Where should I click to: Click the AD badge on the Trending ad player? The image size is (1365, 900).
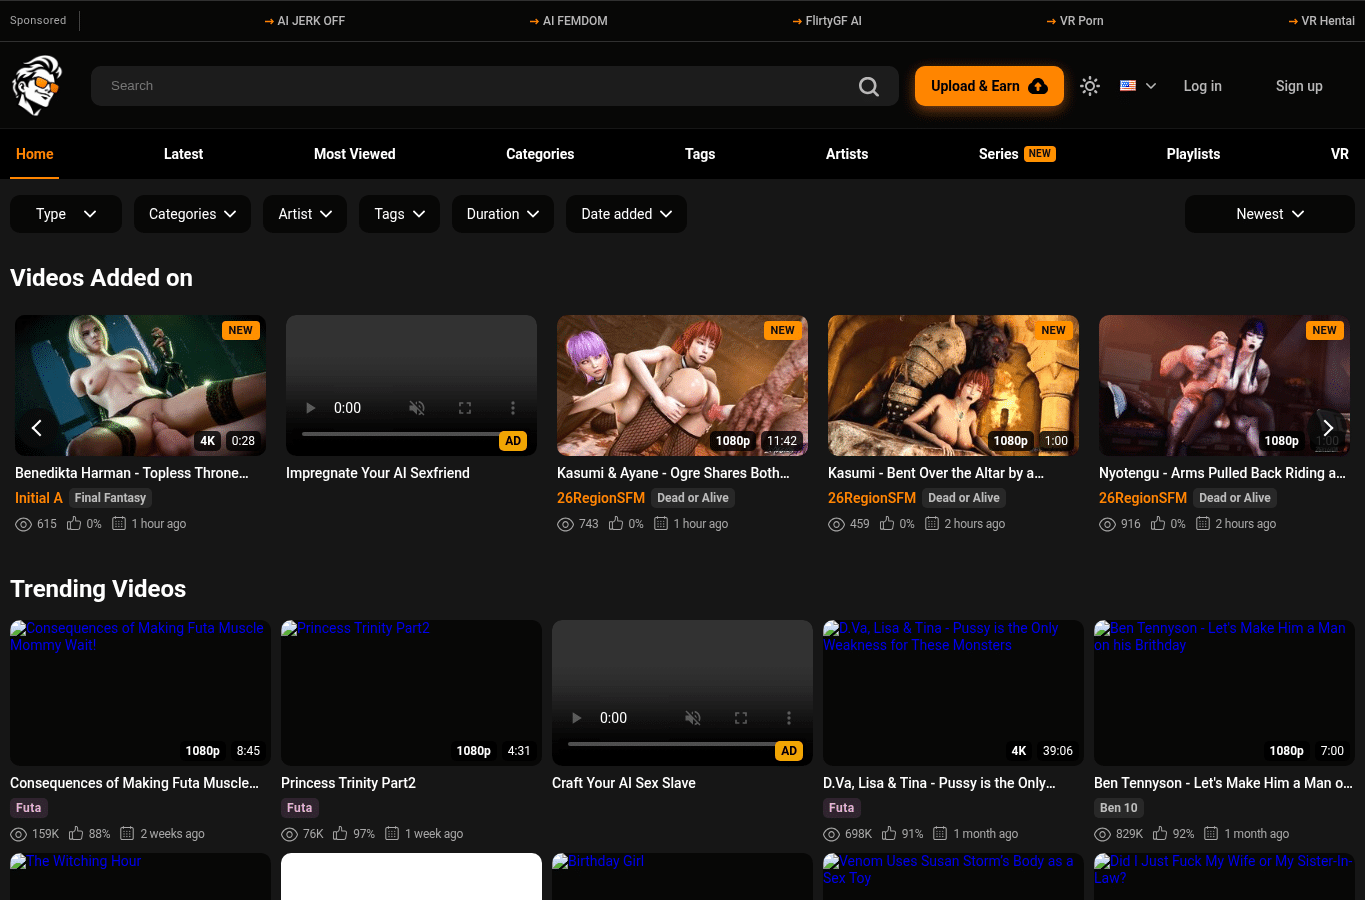[x=789, y=751]
